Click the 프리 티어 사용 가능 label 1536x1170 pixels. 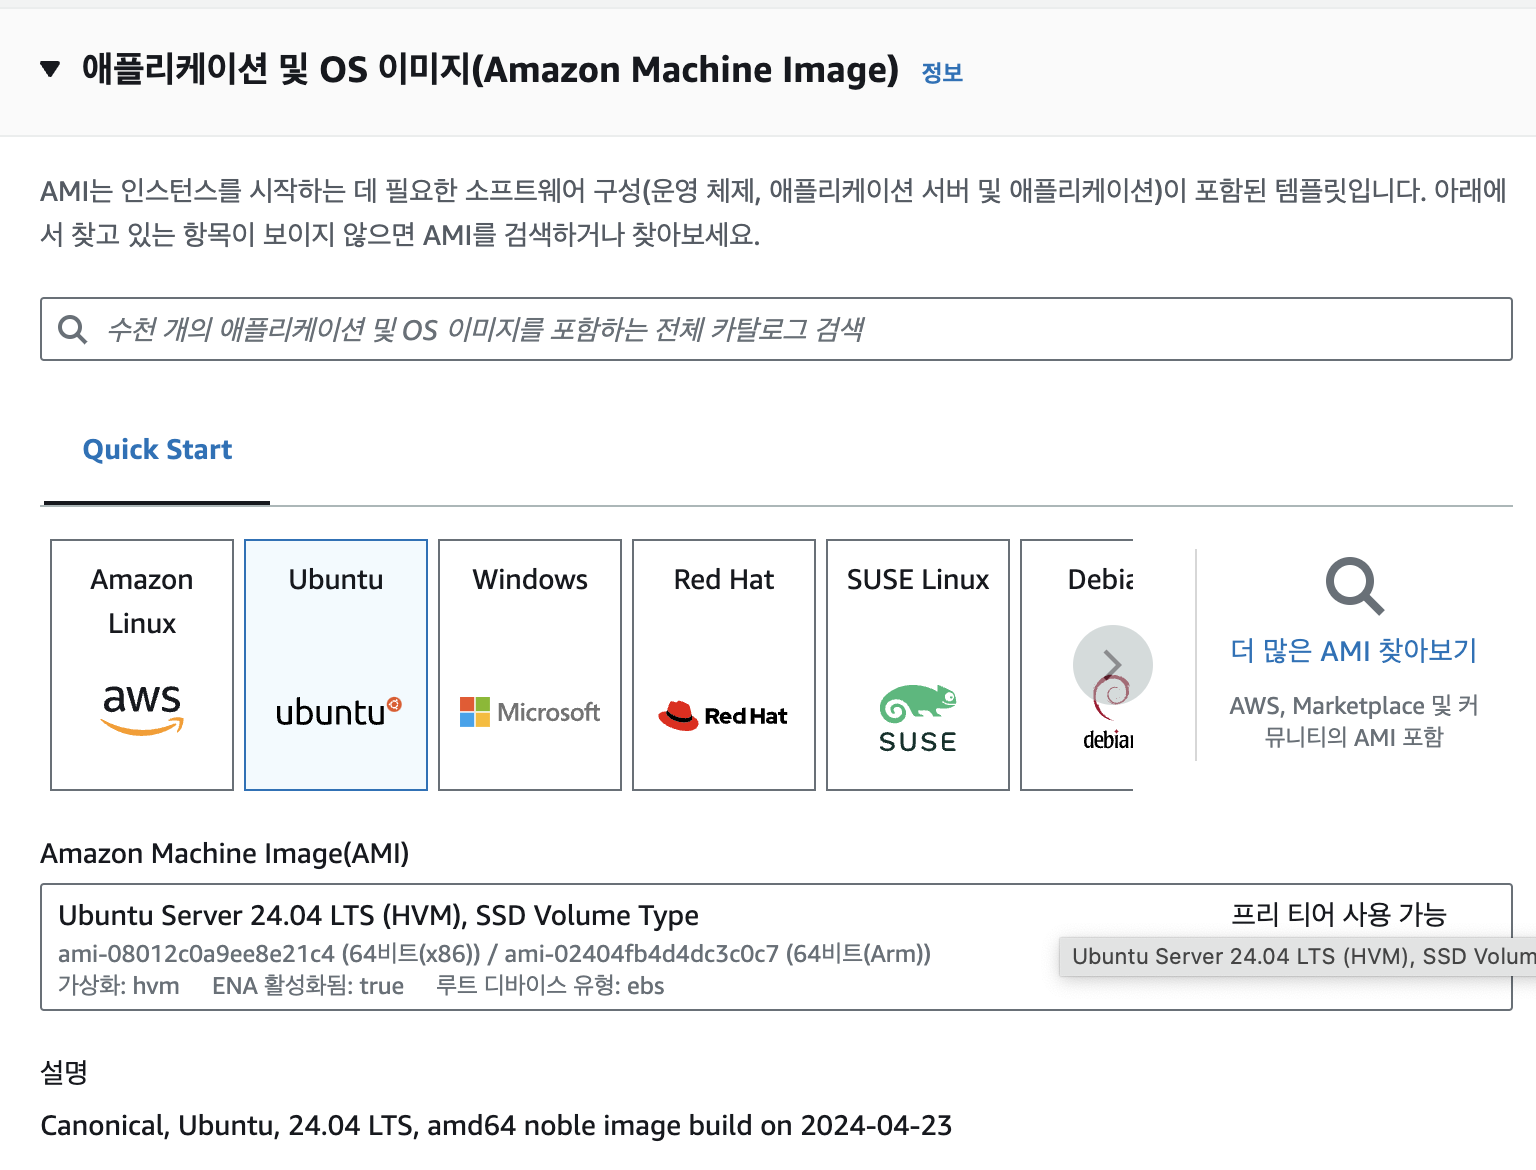1339,914
